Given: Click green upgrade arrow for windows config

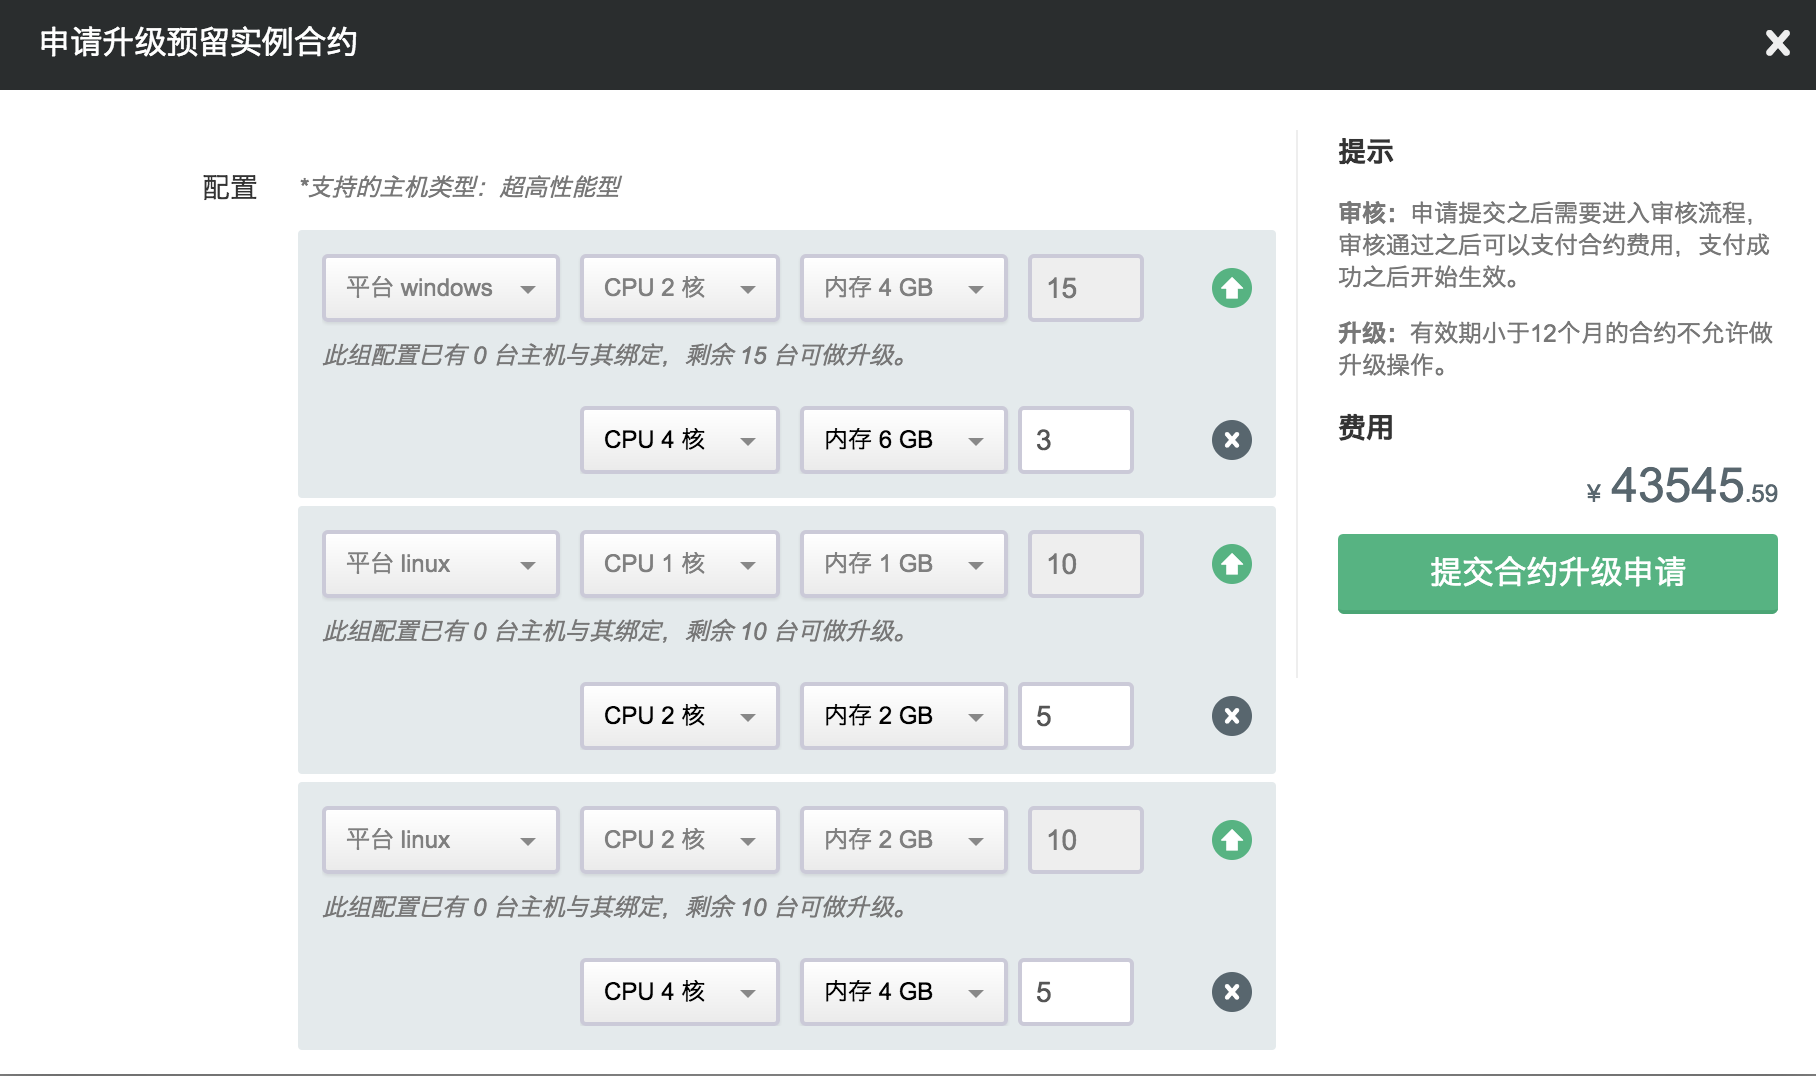Looking at the screenshot, I should (1231, 289).
